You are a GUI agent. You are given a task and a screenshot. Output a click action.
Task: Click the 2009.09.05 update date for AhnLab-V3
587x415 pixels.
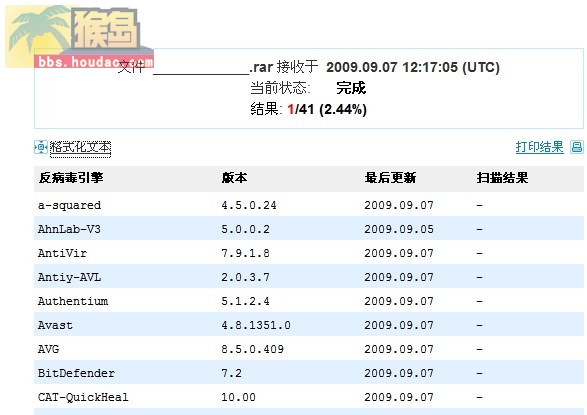pyautogui.click(x=399, y=229)
